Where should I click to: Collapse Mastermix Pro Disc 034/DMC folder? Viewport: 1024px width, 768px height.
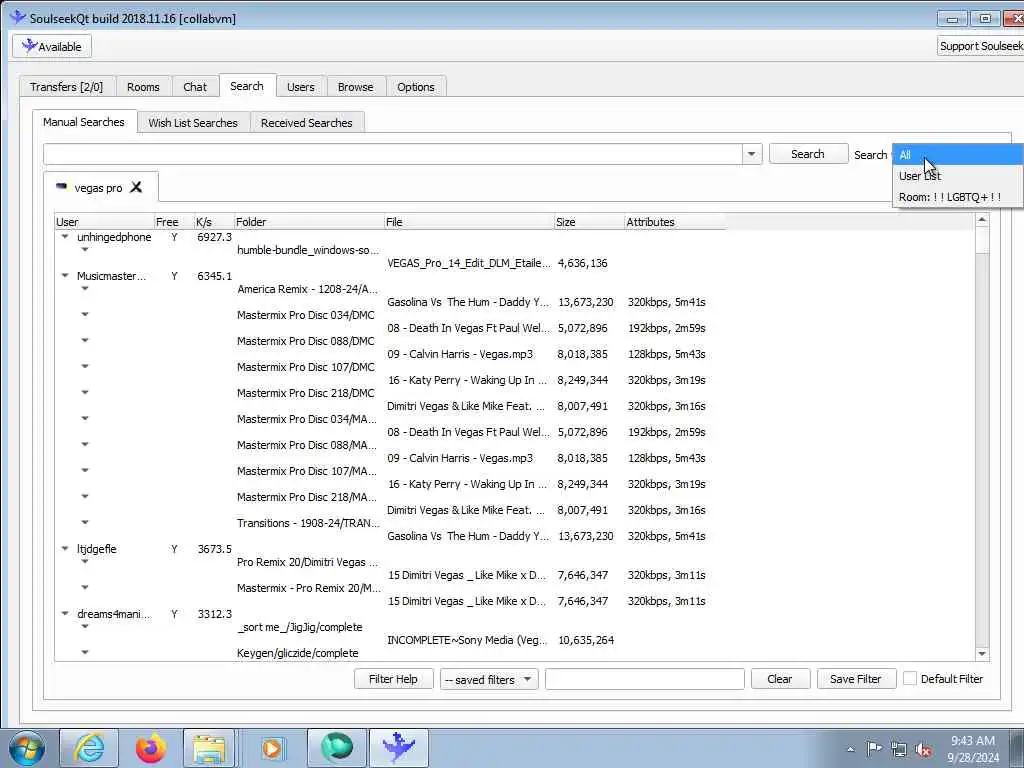[x=85, y=315]
